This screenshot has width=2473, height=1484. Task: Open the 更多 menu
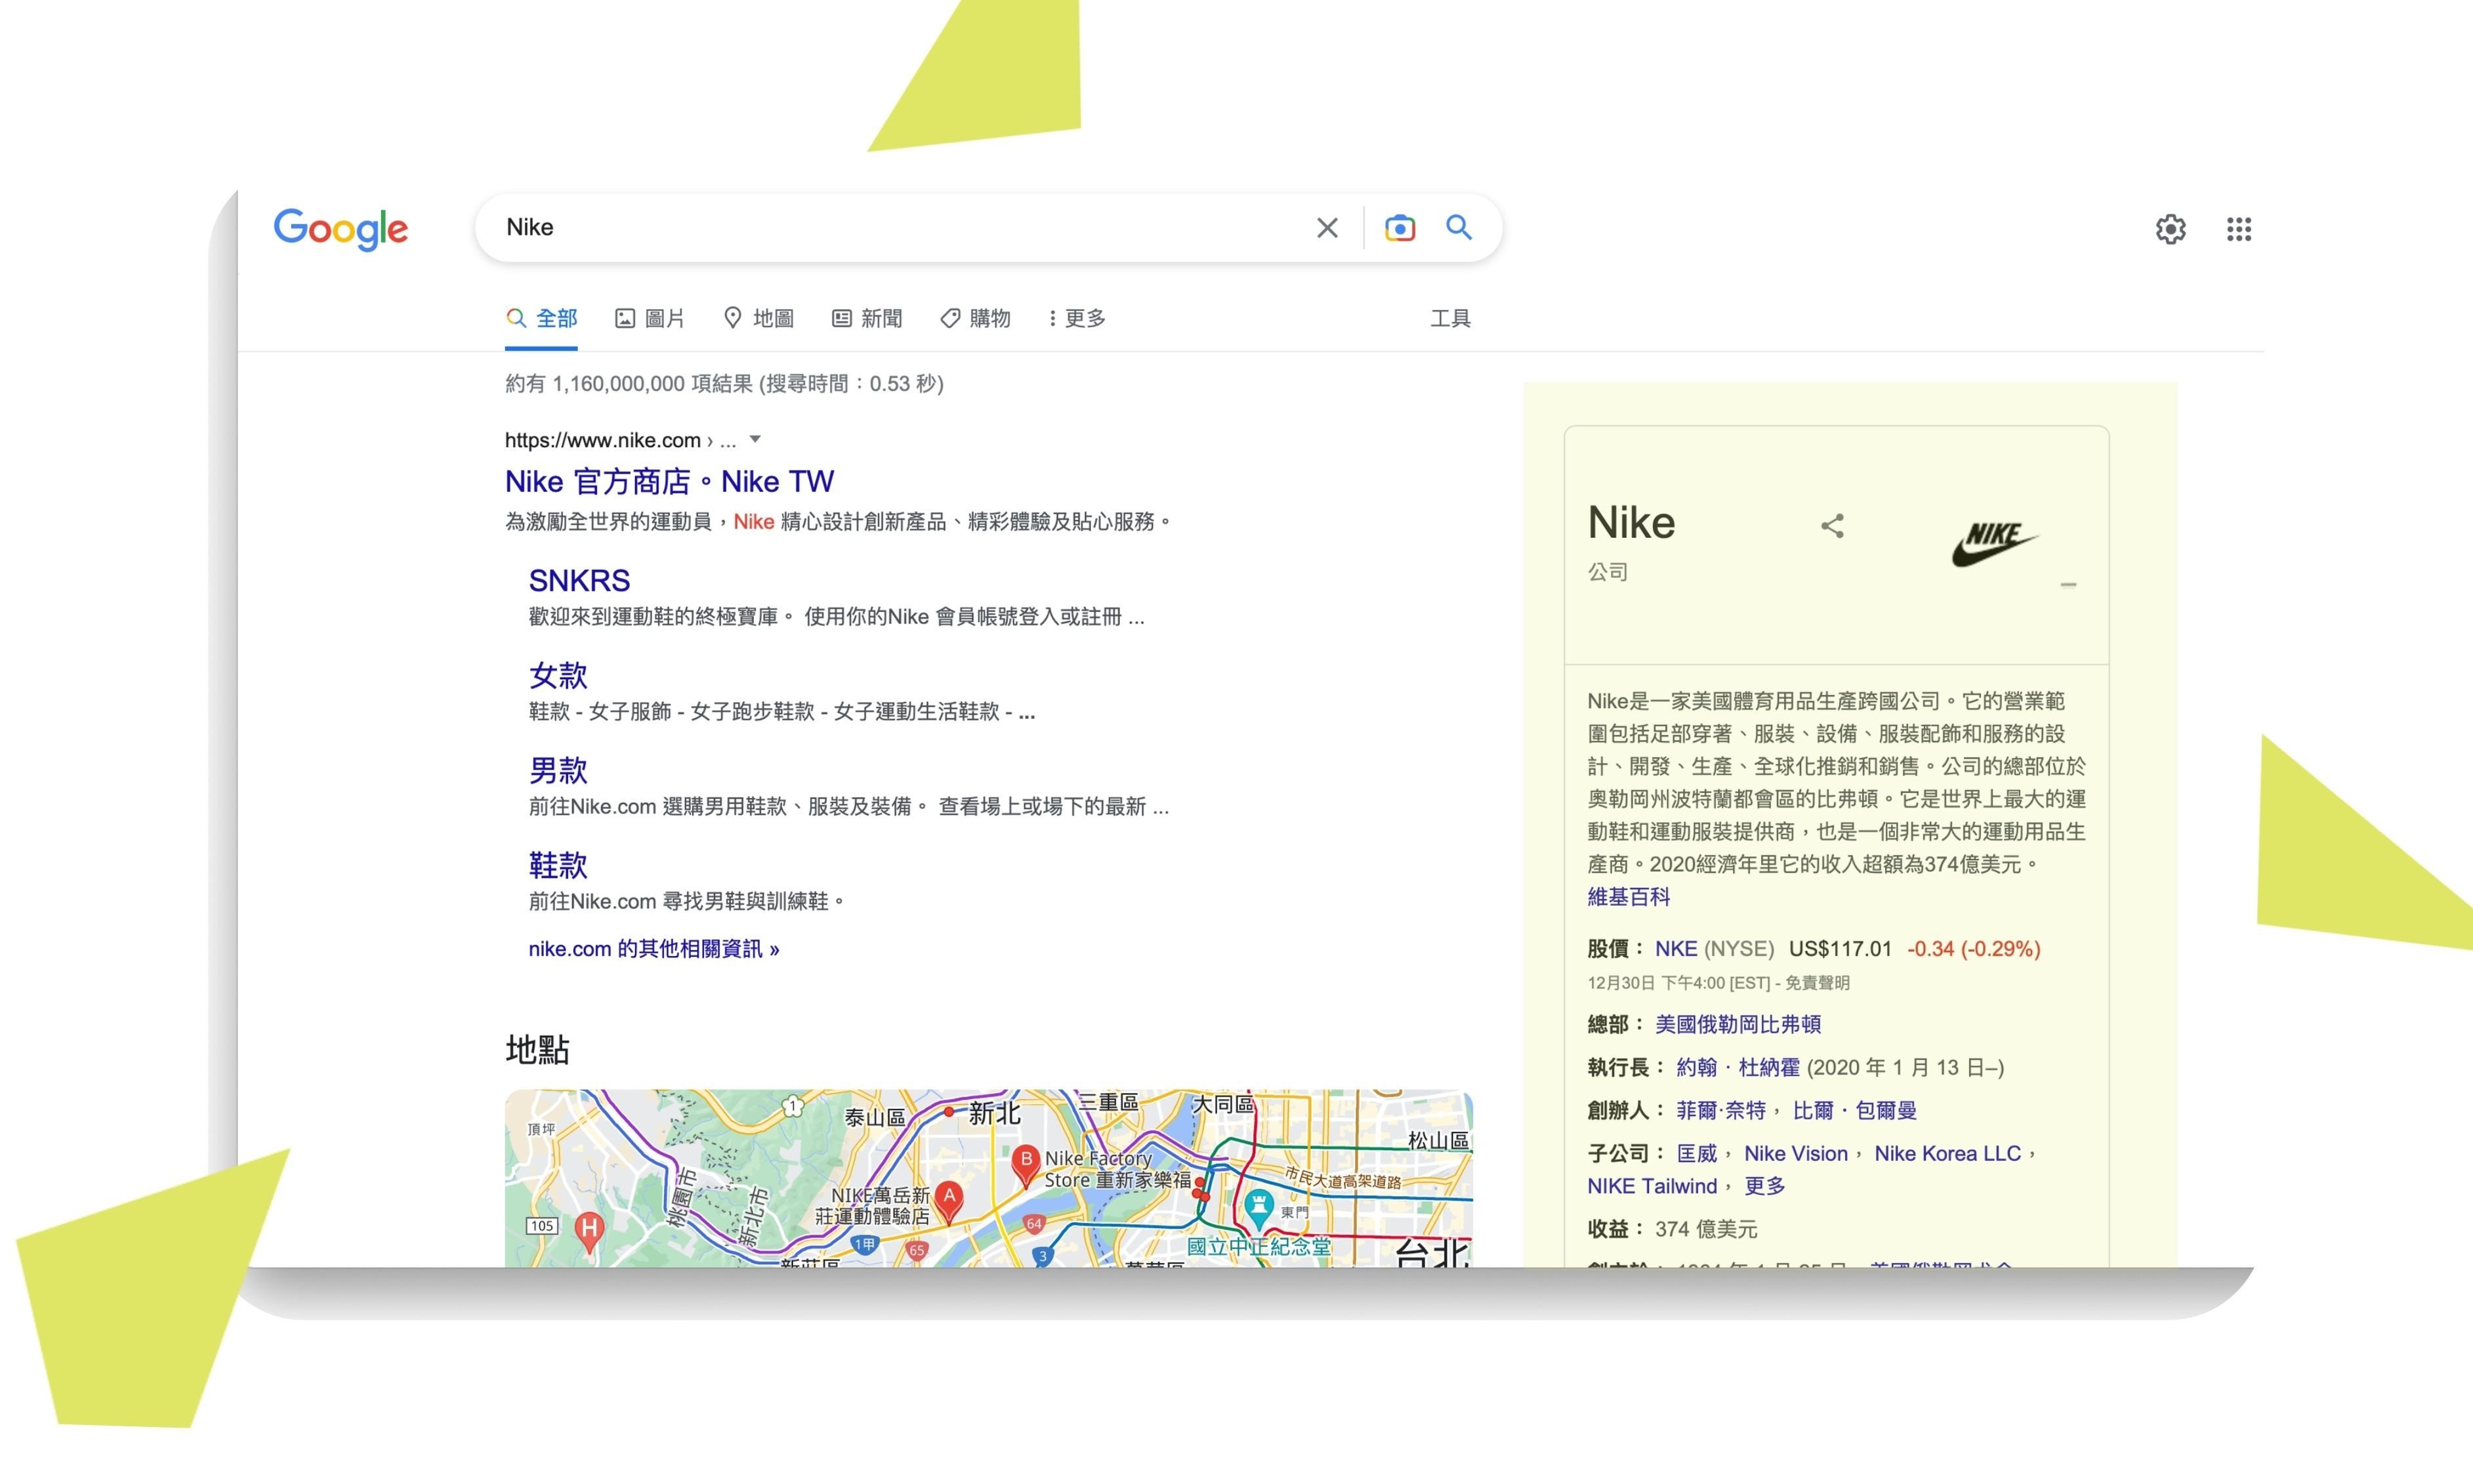(x=1076, y=318)
